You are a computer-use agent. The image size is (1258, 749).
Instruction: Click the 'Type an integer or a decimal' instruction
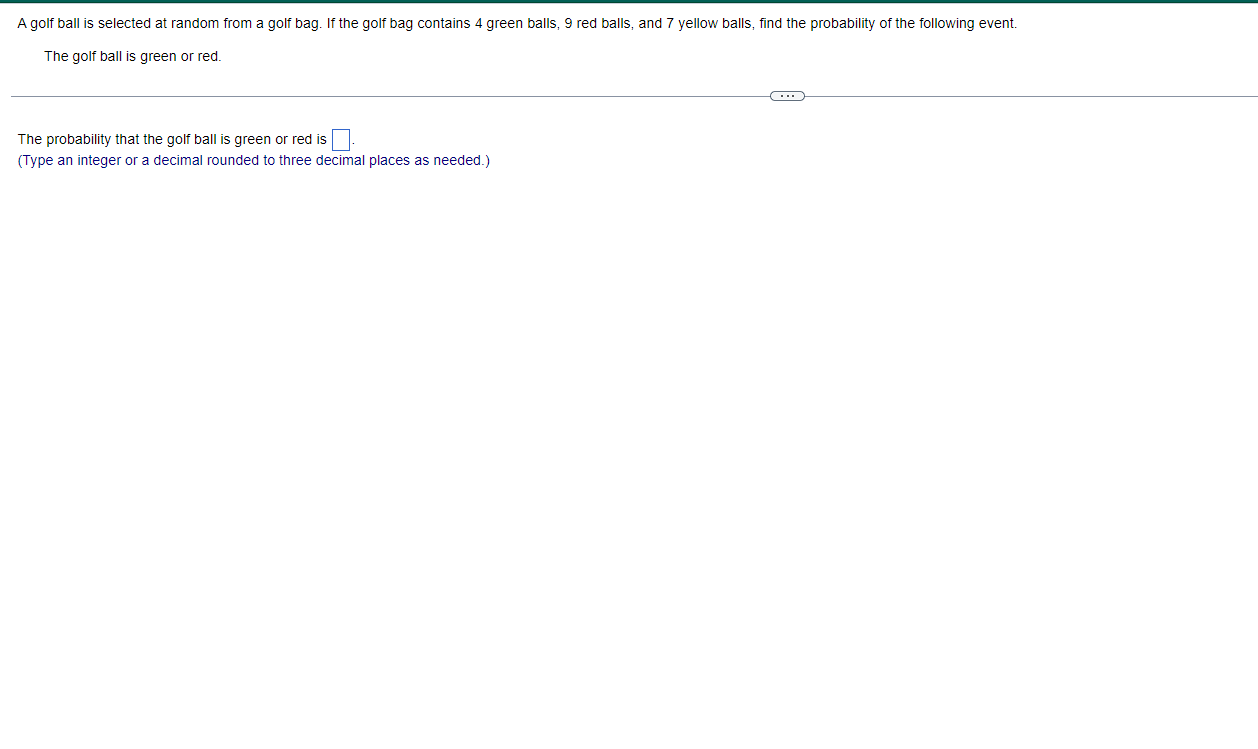pos(253,160)
